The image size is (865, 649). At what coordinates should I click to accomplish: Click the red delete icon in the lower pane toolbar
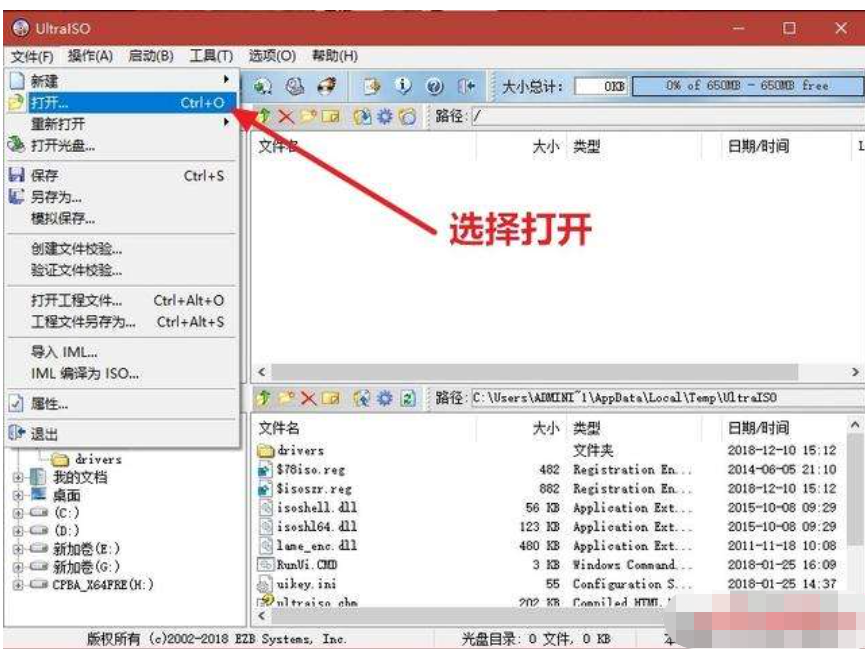(x=308, y=399)
